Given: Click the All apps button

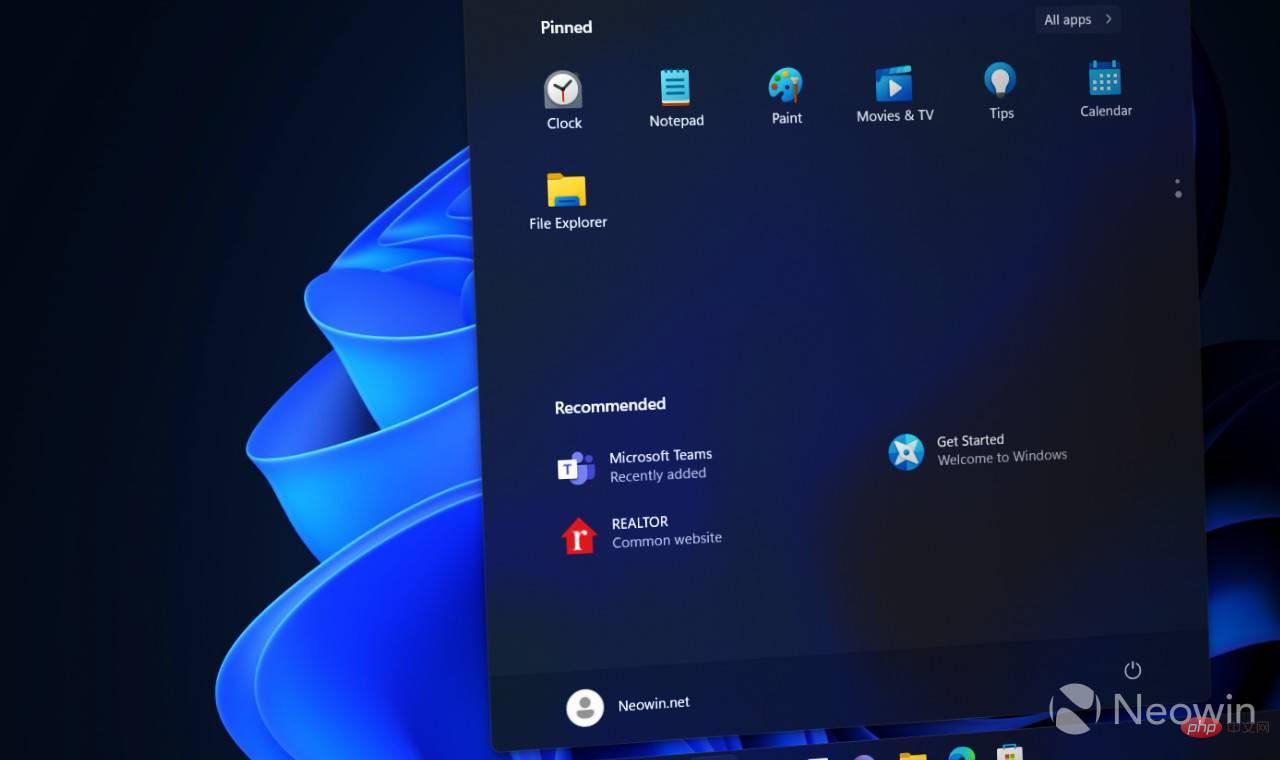Looking at the screenshot, I should (1078, 19).
